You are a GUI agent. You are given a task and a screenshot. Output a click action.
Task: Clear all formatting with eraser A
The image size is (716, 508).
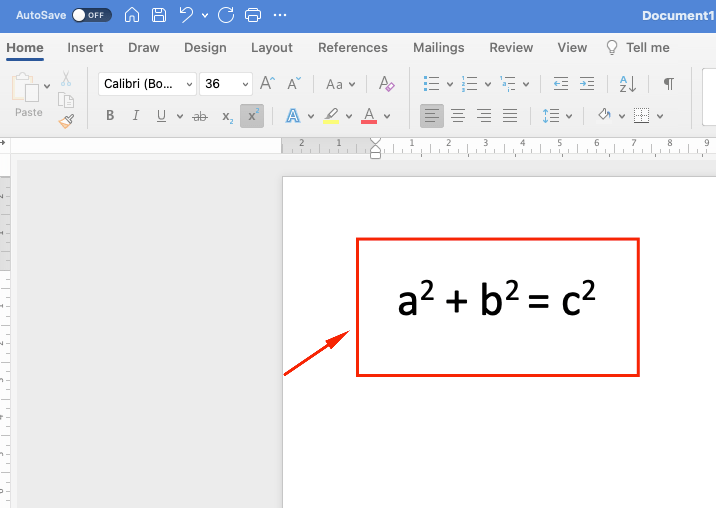387,84
